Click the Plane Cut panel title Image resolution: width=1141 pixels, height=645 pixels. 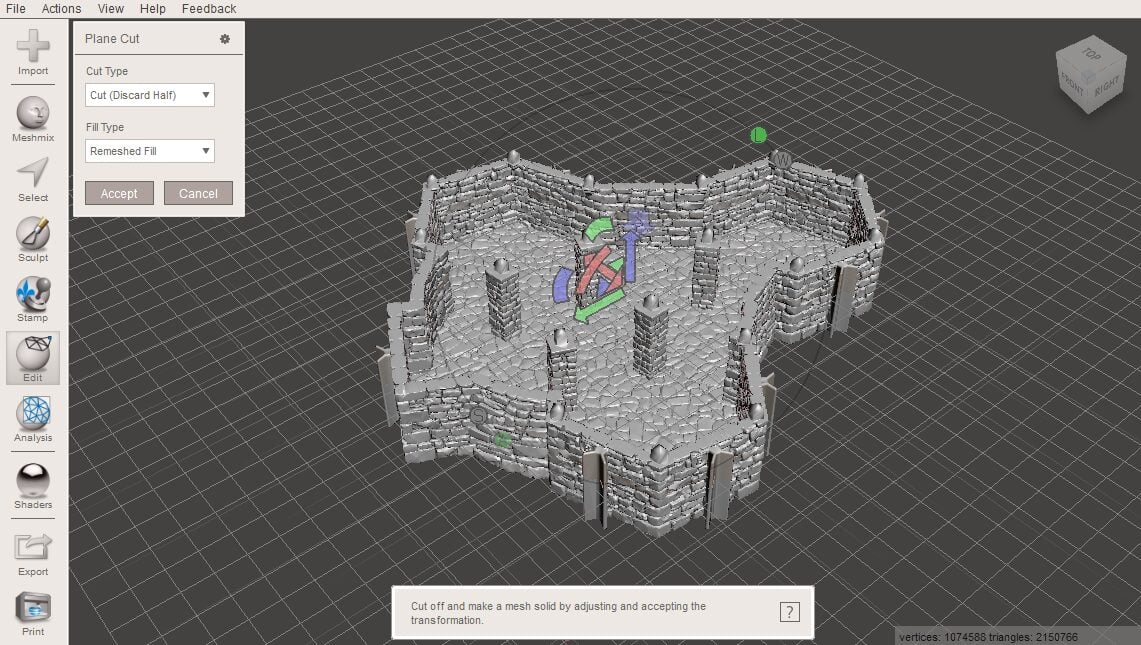(112, 39)
